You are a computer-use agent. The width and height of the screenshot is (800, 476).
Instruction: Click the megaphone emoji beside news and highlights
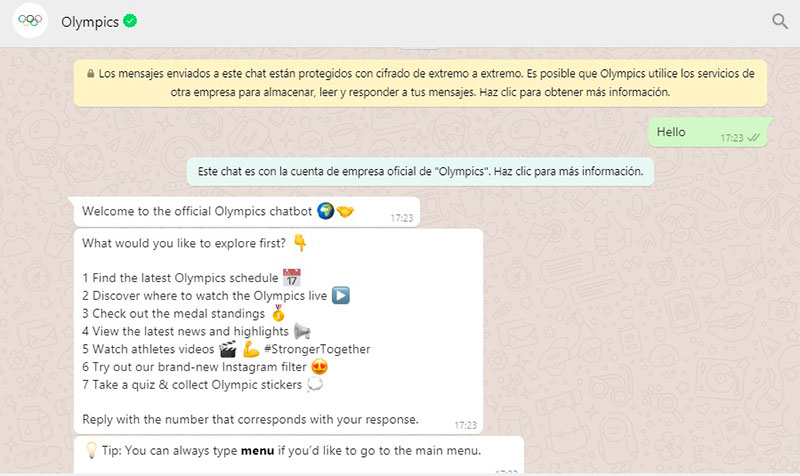(x=302, y=331)
